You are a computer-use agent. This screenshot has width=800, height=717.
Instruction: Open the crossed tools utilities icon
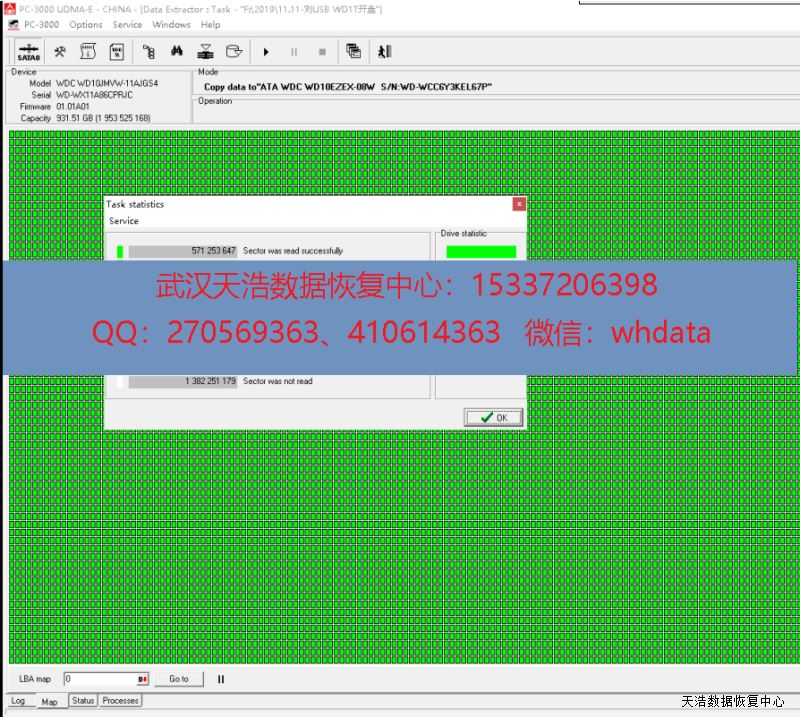pyautogui.click(x=60, y=52)
